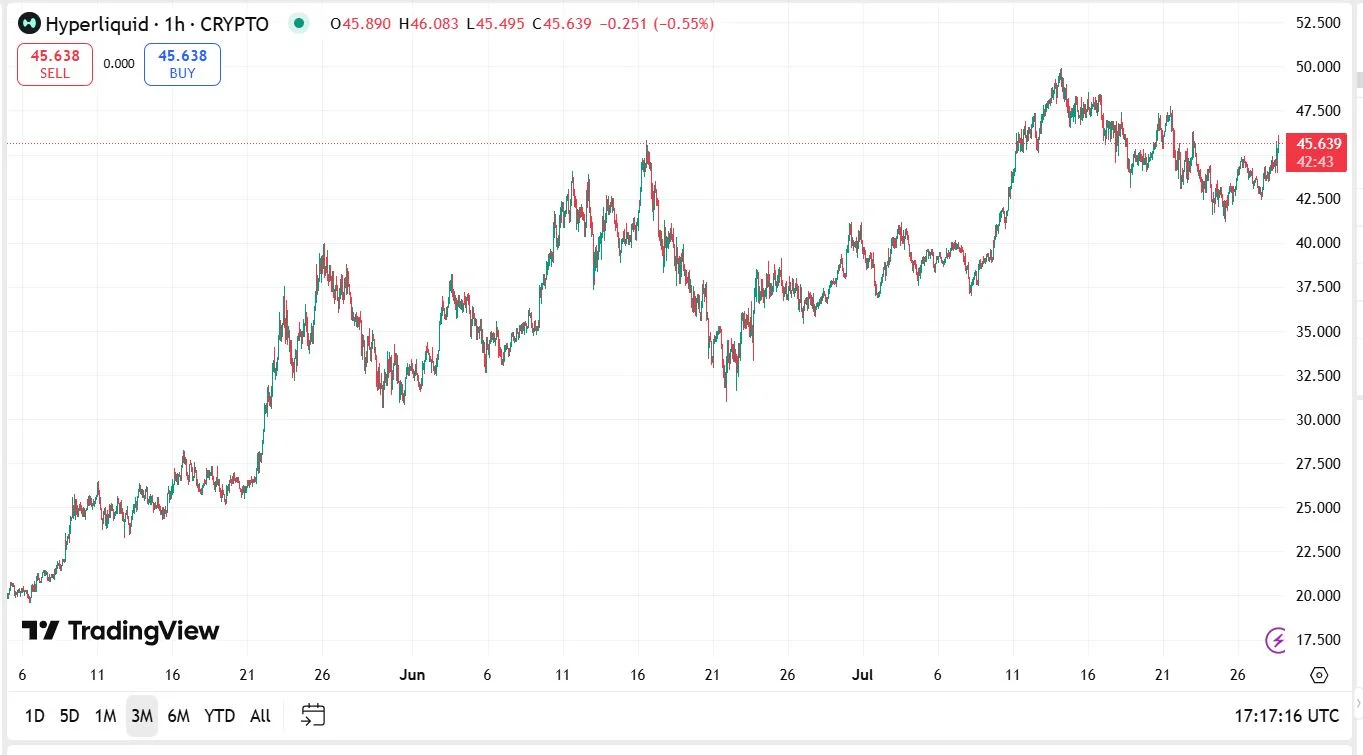This screenshot has width=1363, height=755.
Task: Choose the YTD time range
Action: (219, 716)
